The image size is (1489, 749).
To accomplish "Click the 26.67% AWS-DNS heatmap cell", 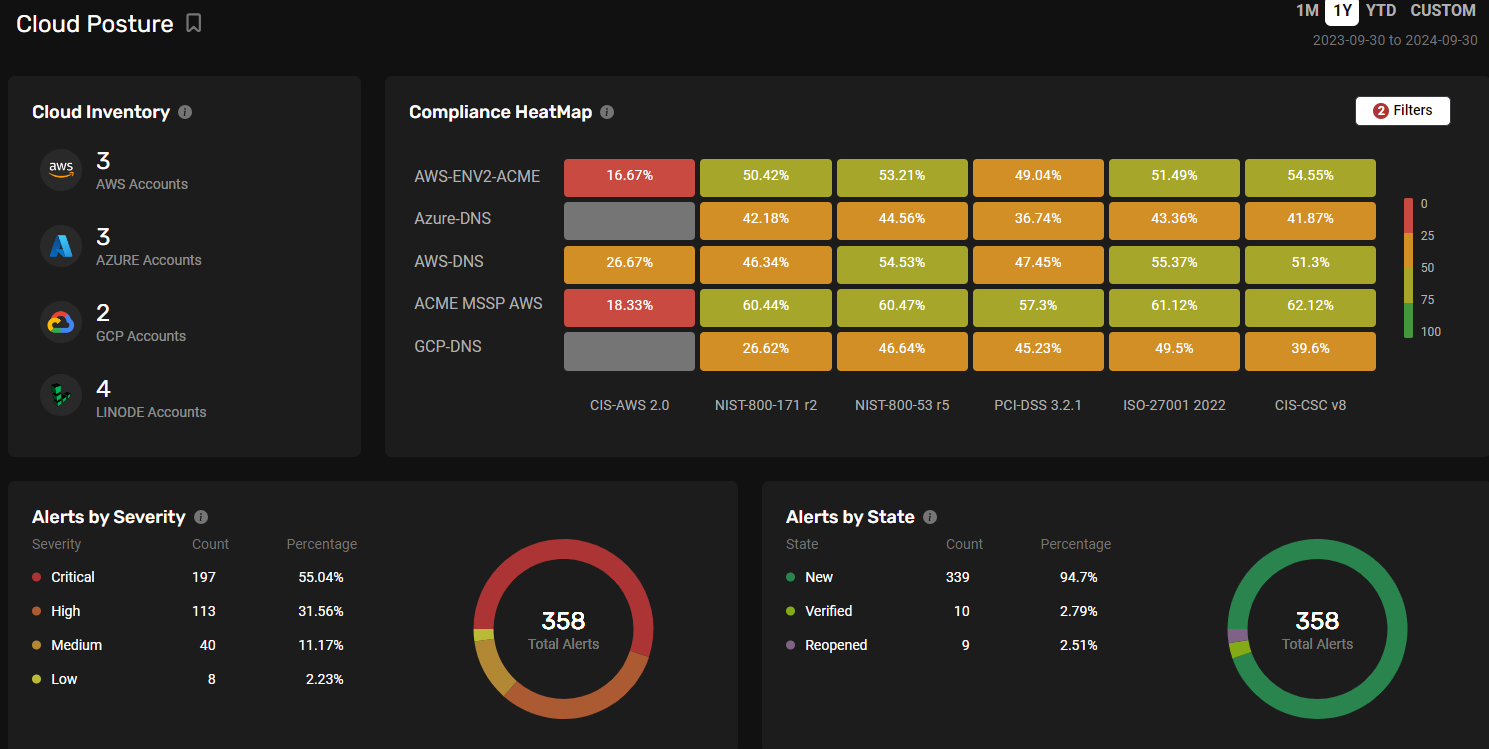I will point(629,263).
